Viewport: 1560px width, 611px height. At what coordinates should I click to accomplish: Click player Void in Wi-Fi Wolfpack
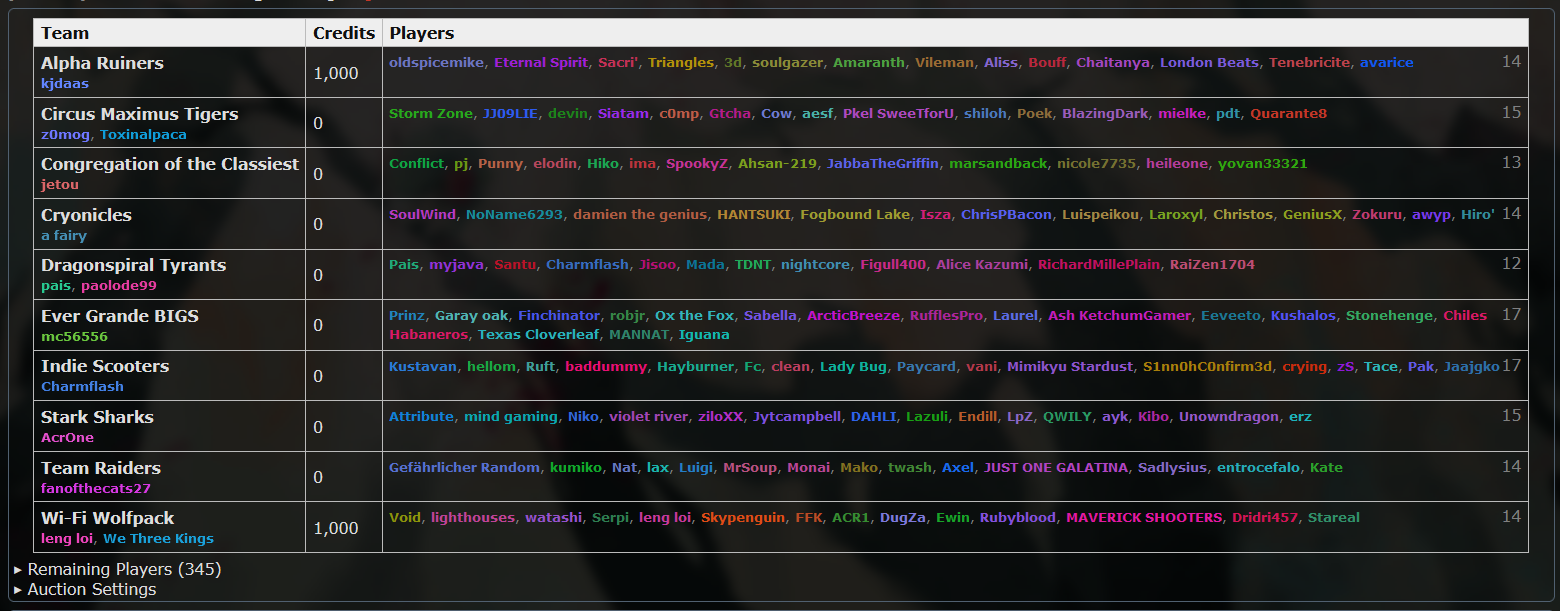[x=405, y=518]
